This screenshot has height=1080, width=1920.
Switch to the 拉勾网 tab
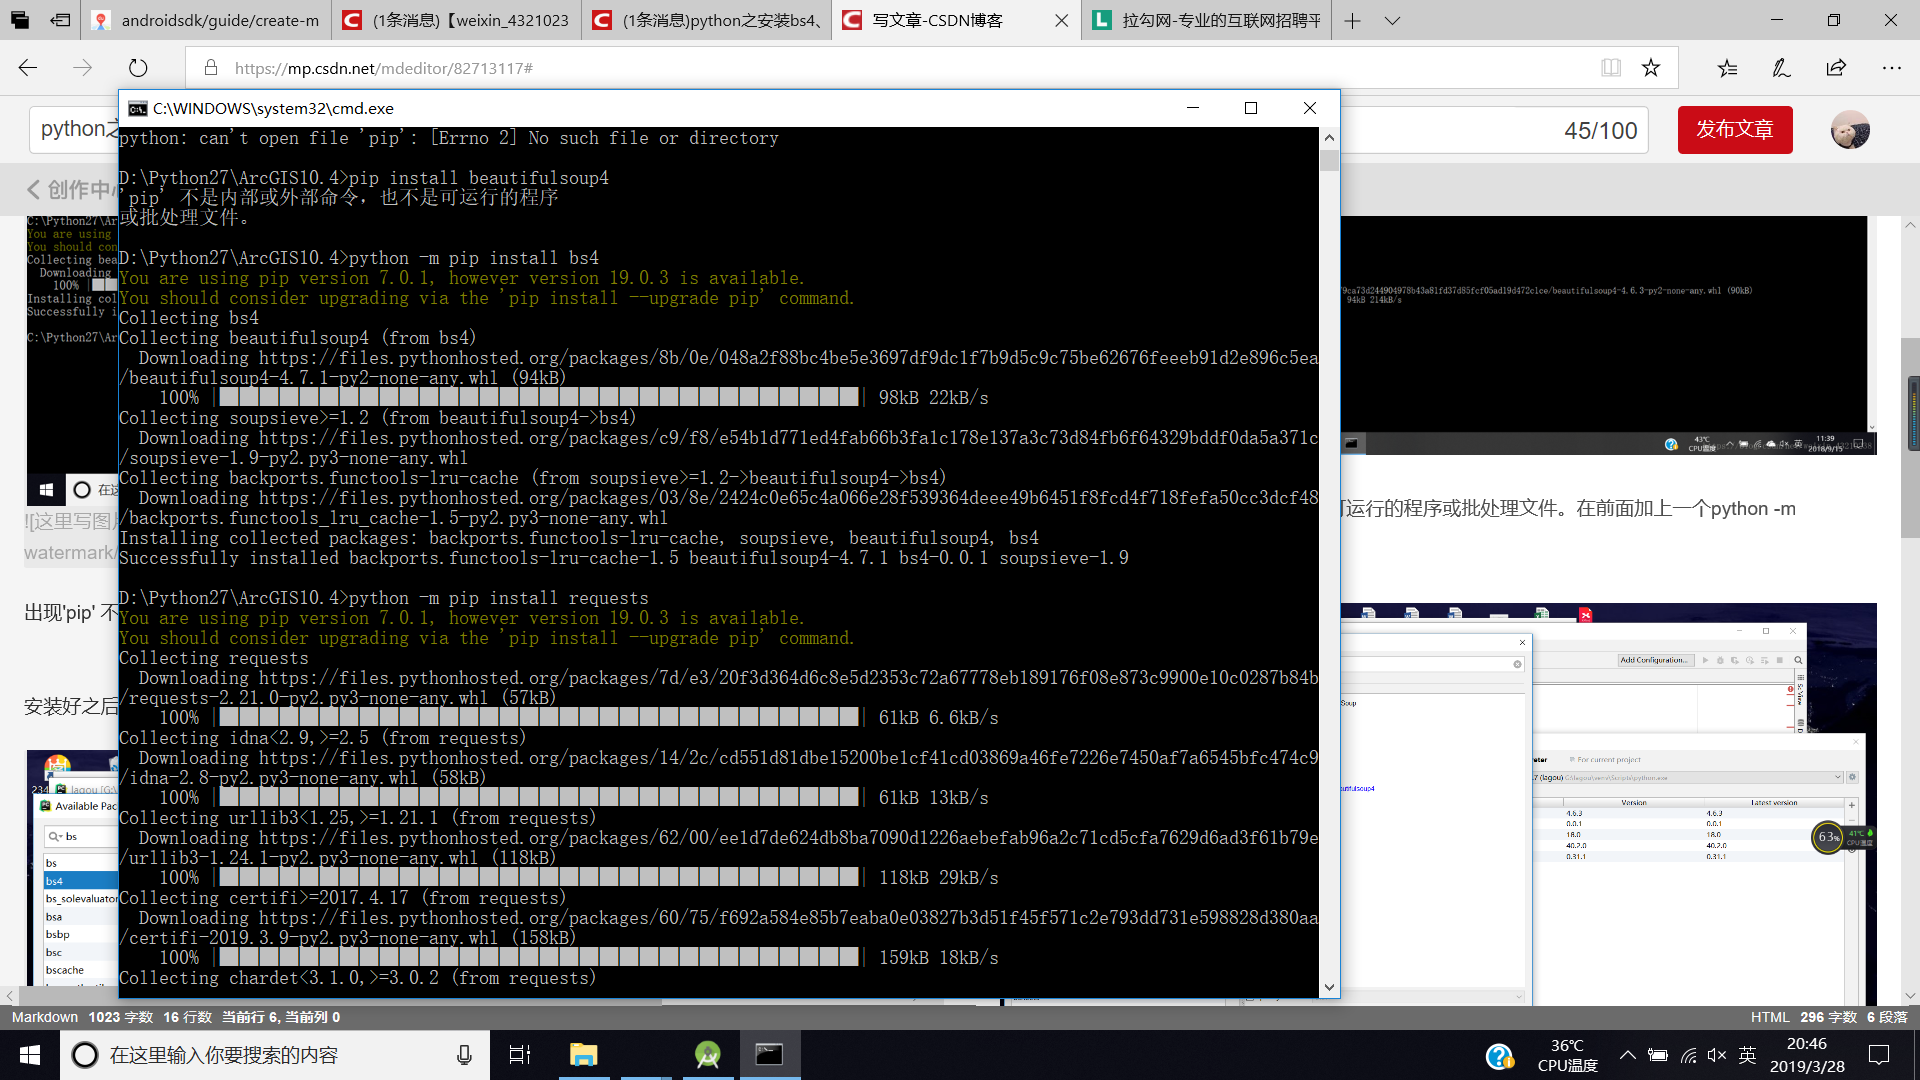[x=1209, y=20]
